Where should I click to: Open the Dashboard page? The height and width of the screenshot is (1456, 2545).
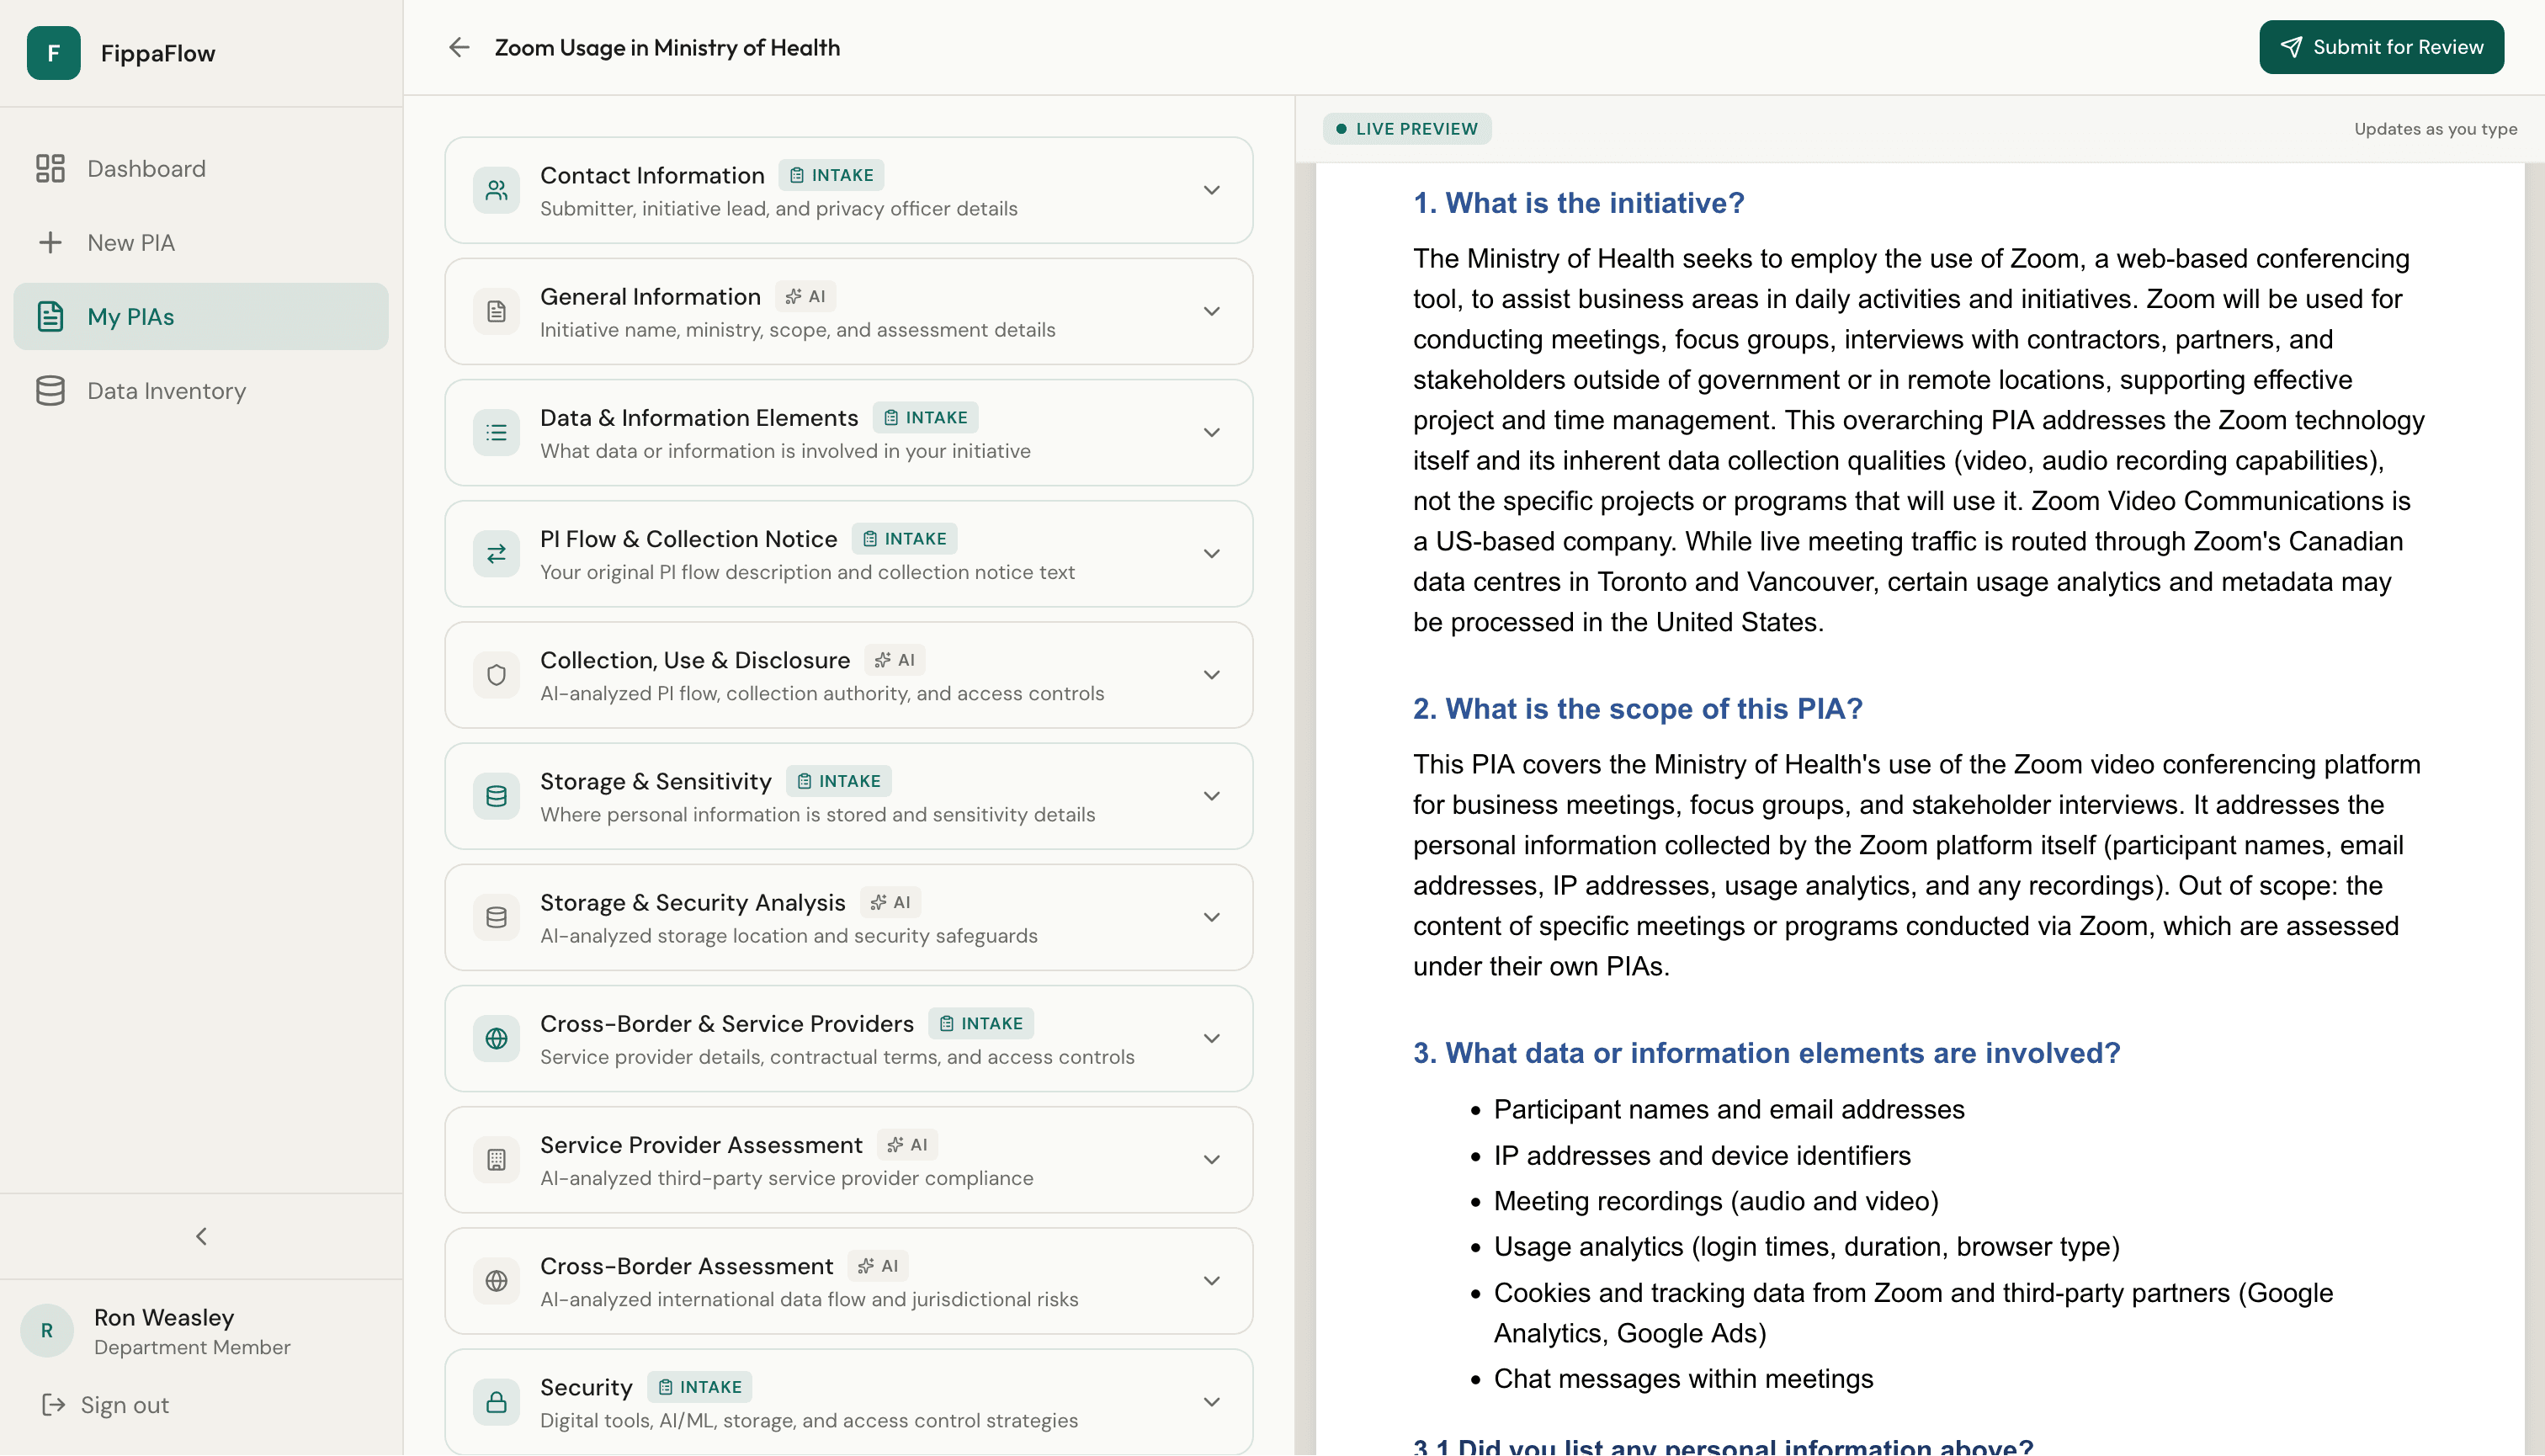tap(201, 168)
